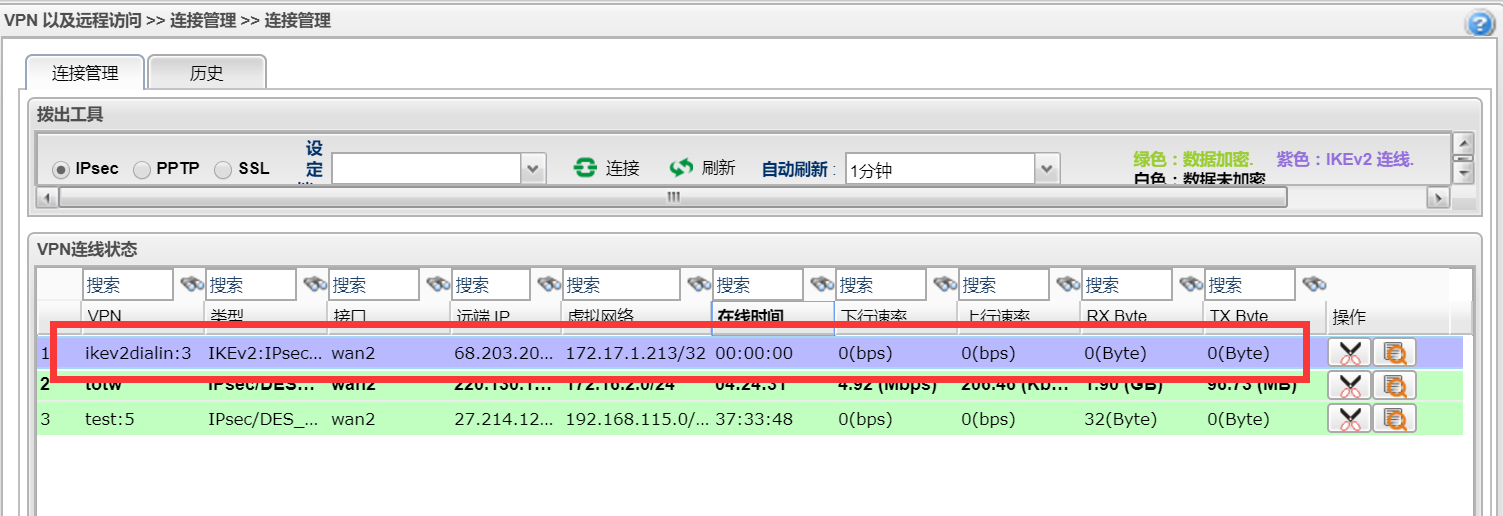1503x516 pixels.
Task: Click the green 连接 connect icon
Action: pyautogui.click(x=584, y=168)
